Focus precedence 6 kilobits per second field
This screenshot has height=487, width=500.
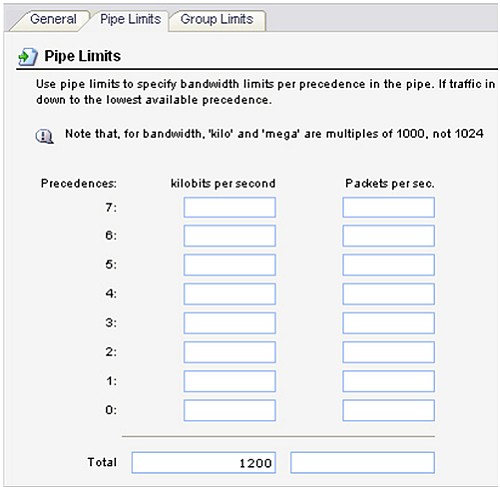[x=230, y=236]
